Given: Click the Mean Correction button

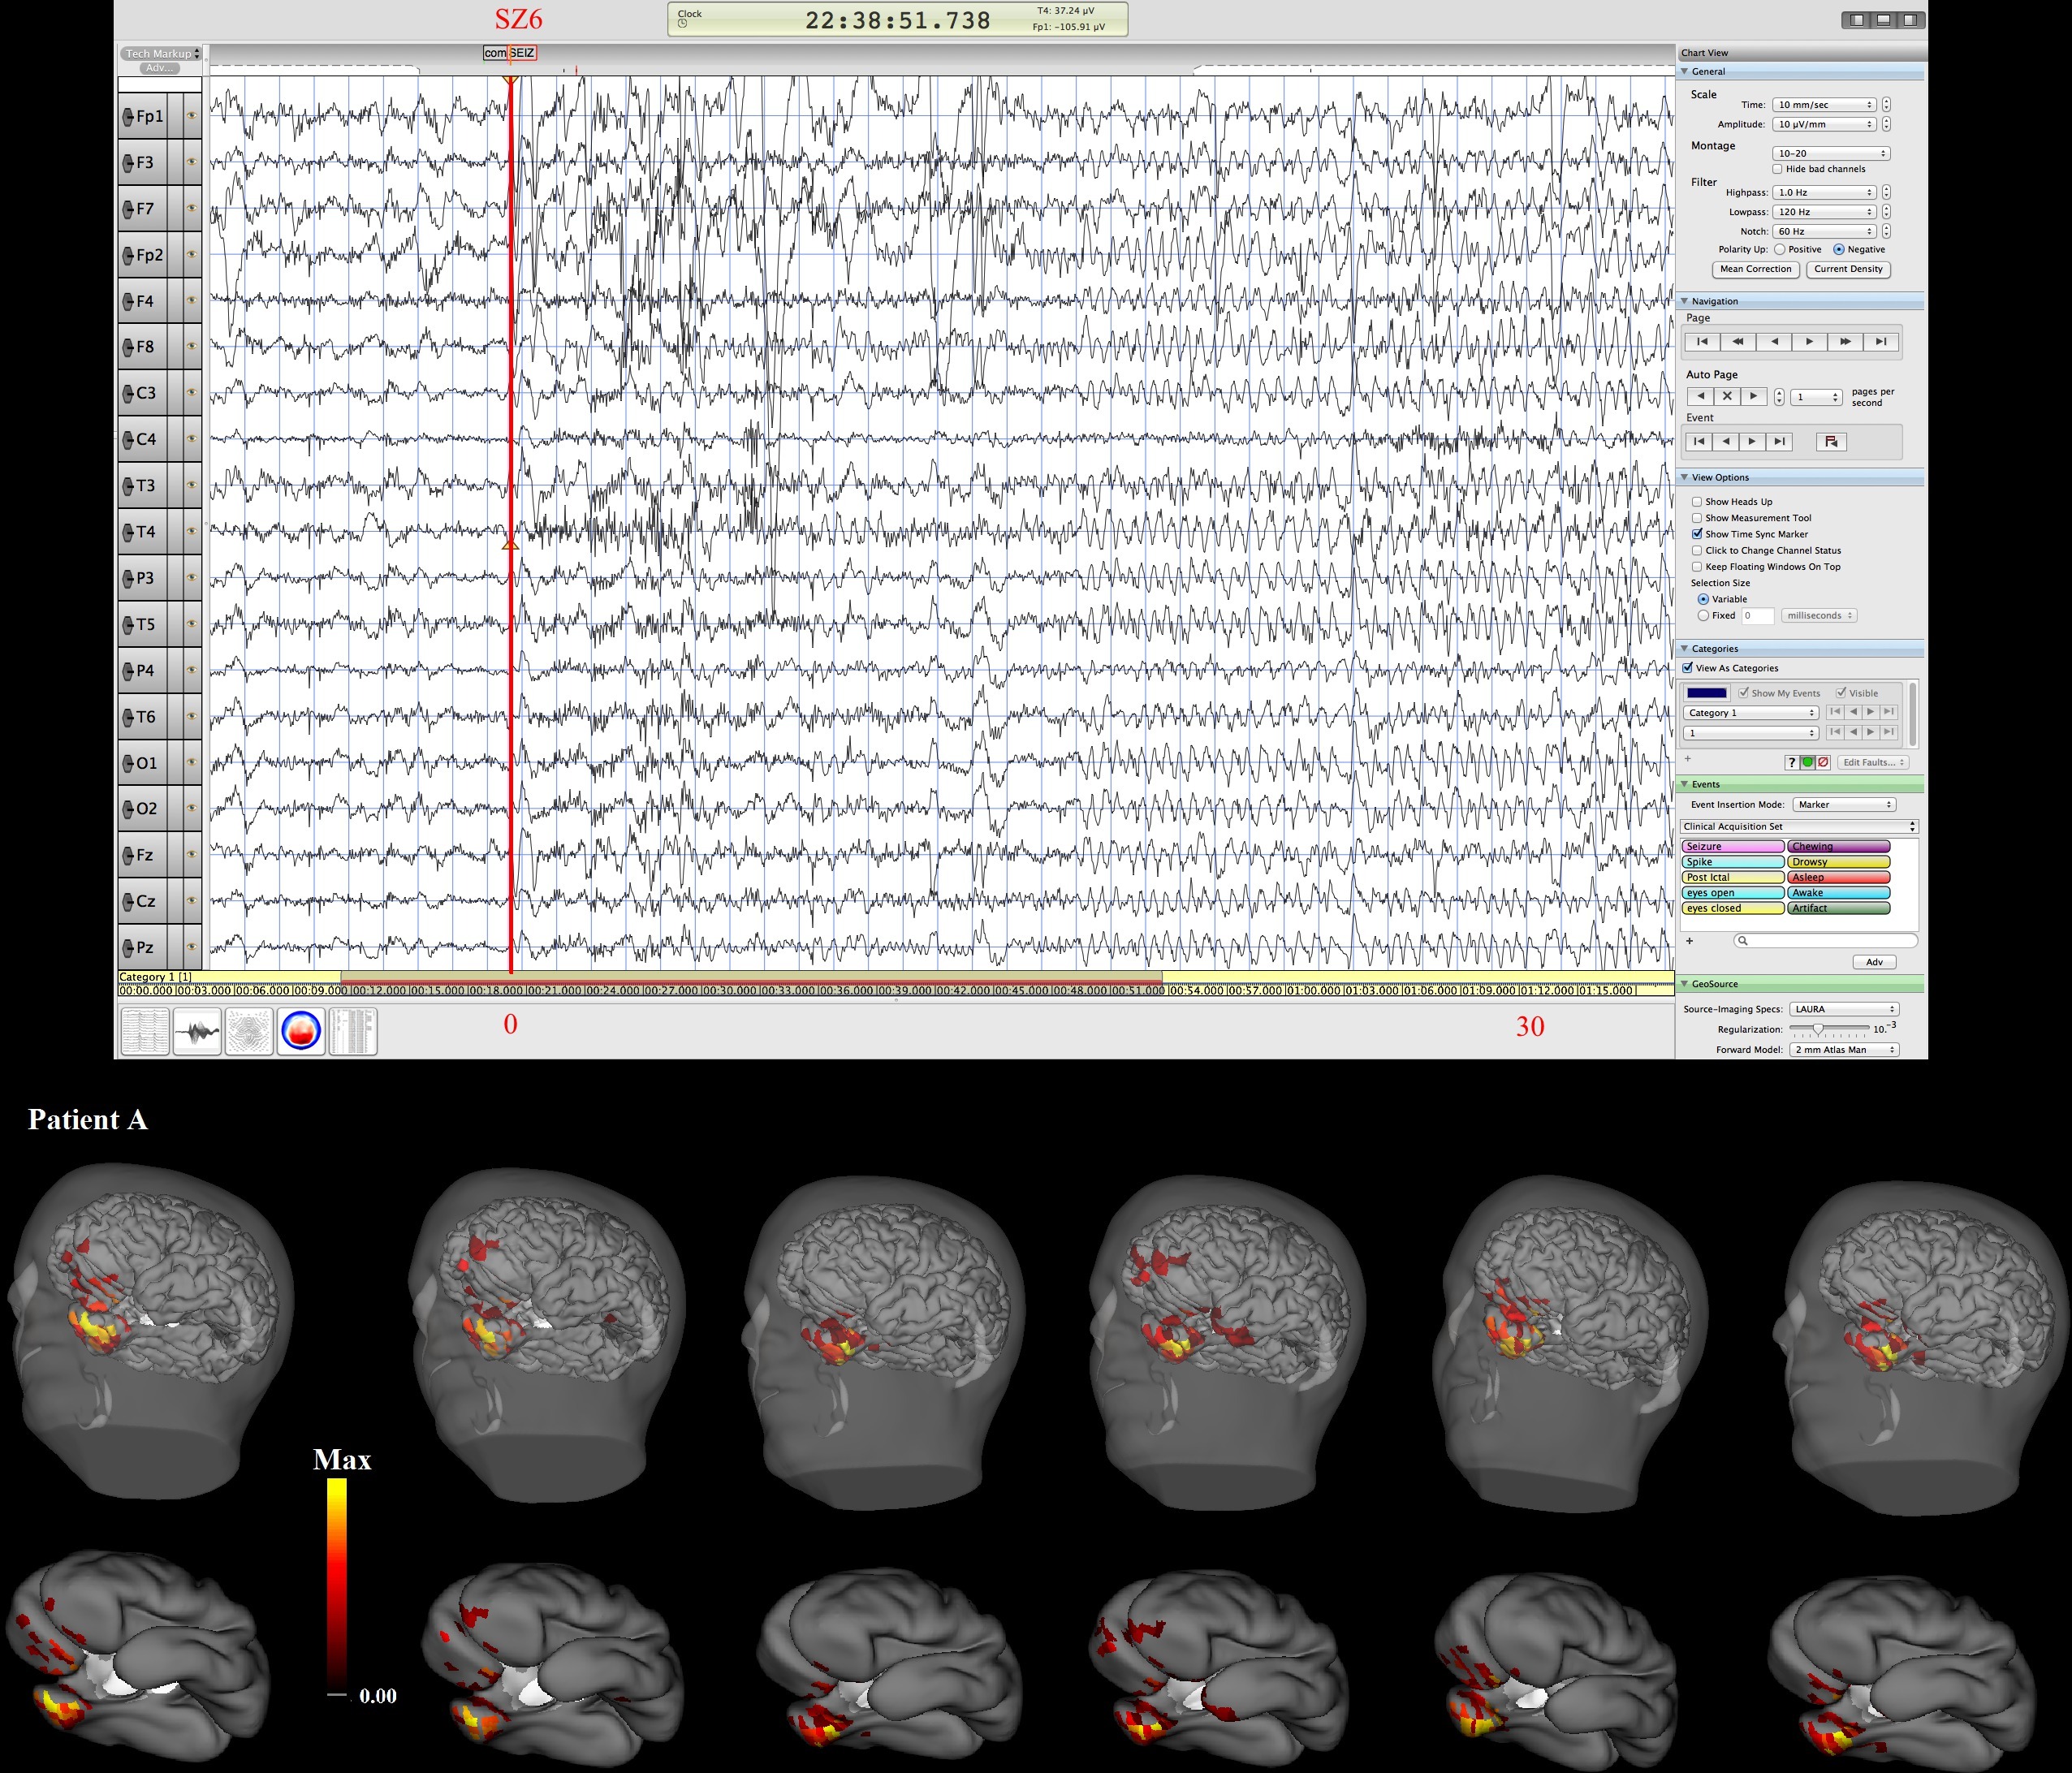Looking at the screenshot, I should pyautogui.click(x=1755, y=269).
